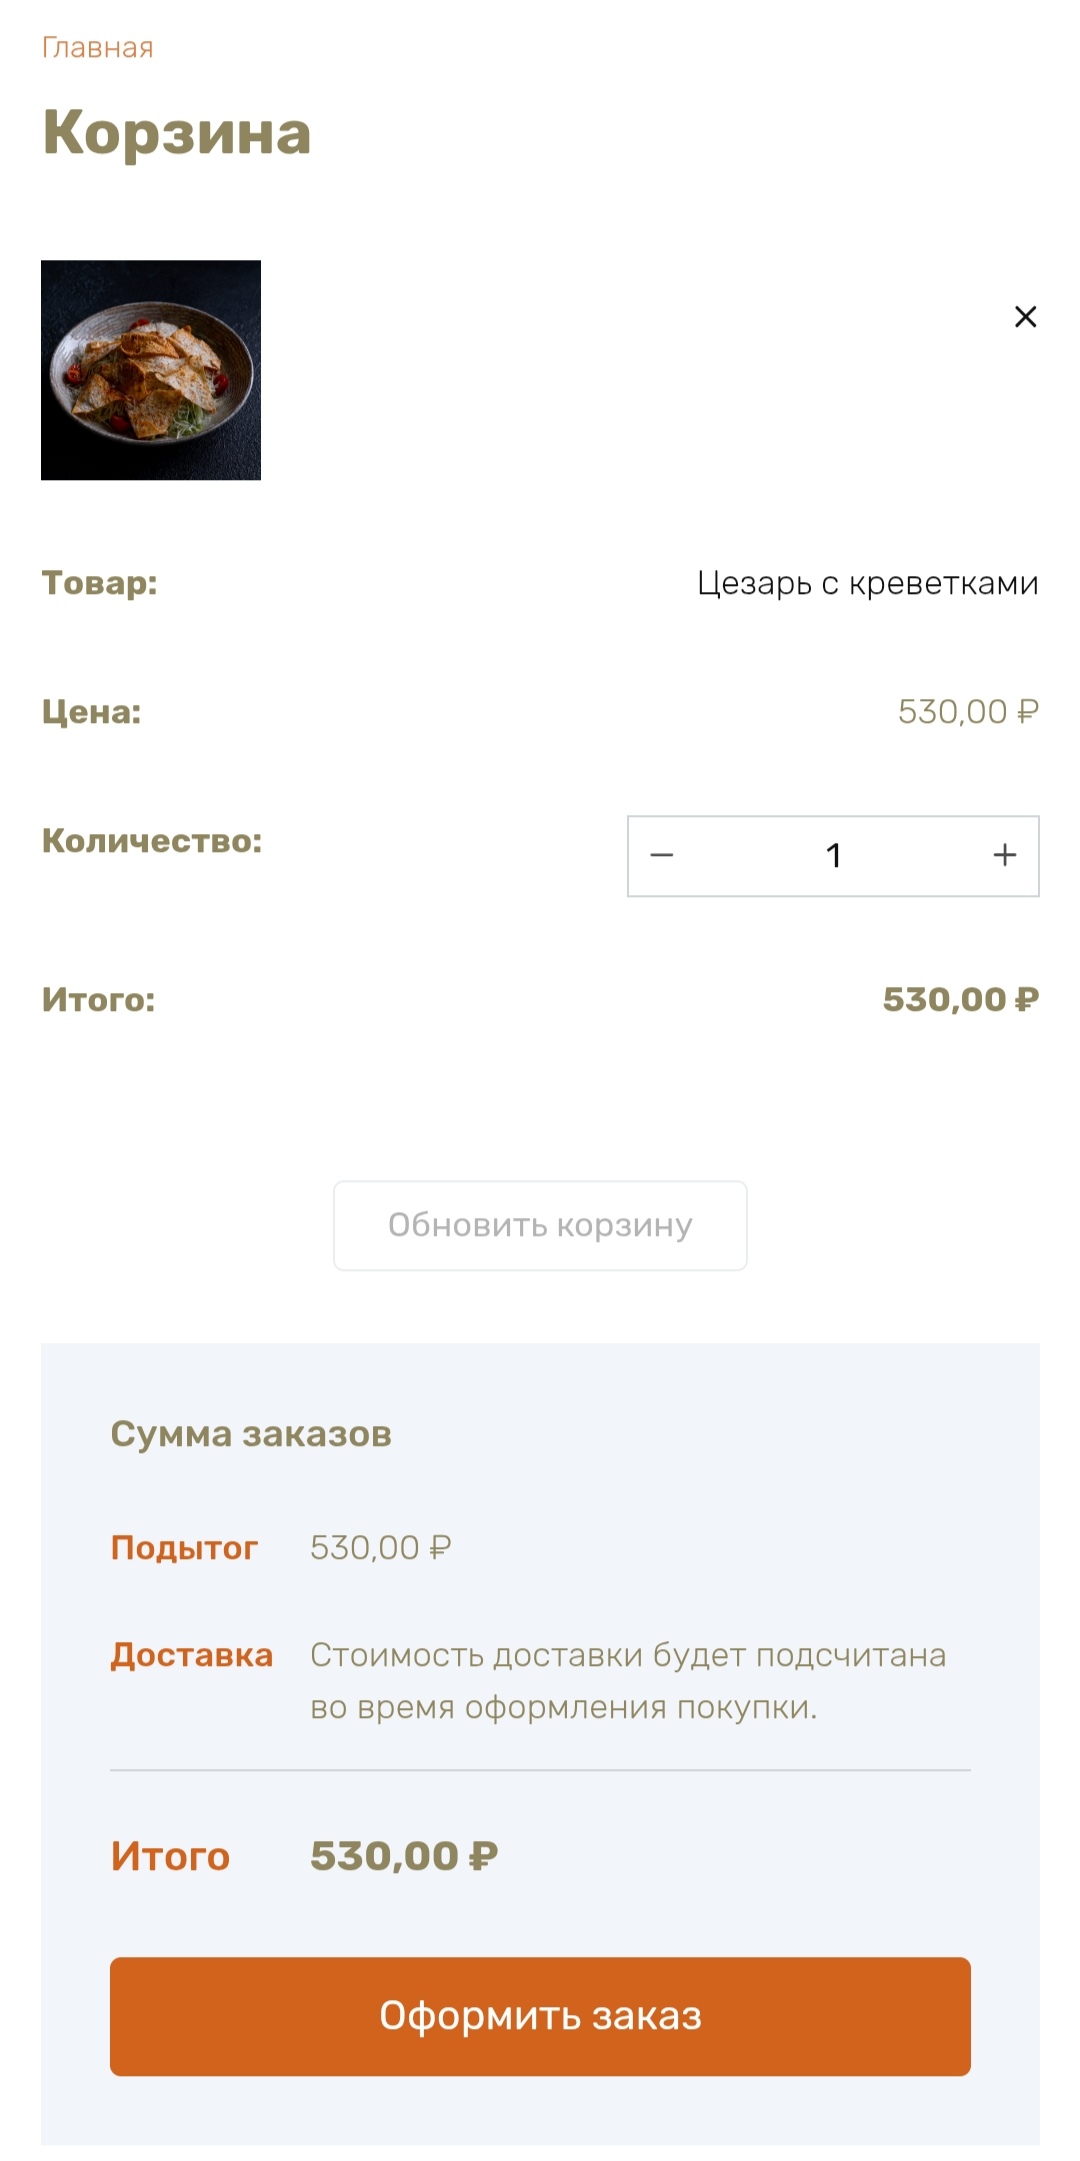Click the final order total amount
This screenshot has width=1080, height=2161.
coord(404,1856)
